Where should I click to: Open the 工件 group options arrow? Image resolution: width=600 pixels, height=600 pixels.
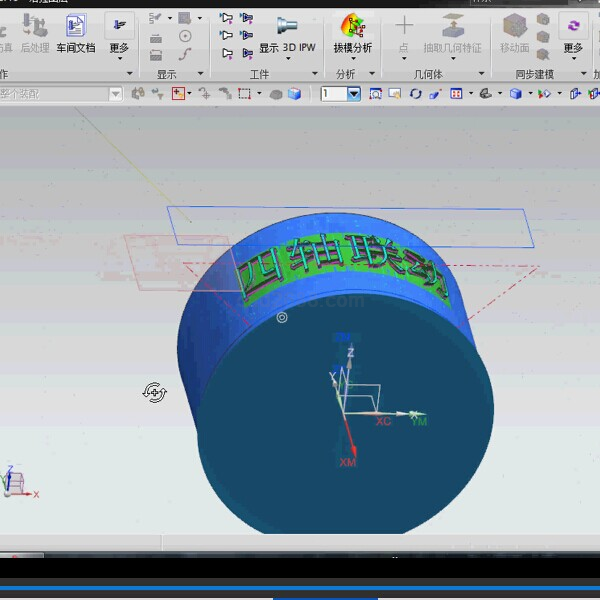click(x=313, y=74)
